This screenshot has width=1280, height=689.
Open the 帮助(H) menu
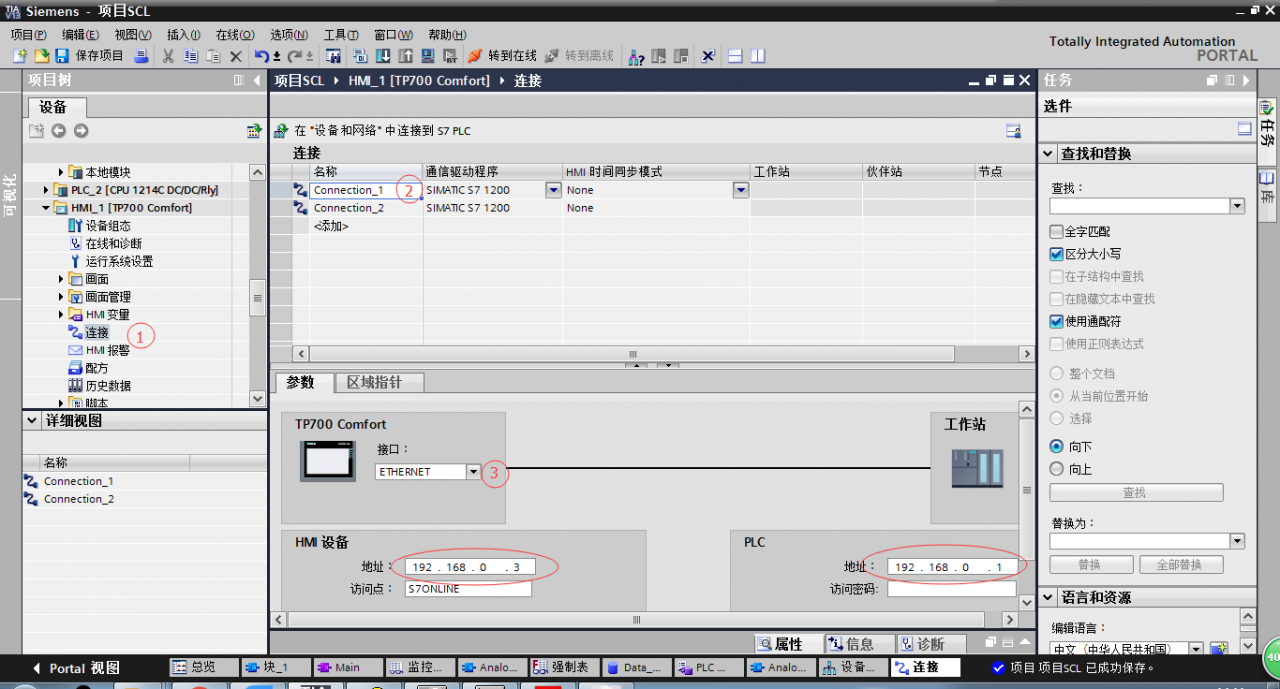pyautogui.click(x=447, y=34)
